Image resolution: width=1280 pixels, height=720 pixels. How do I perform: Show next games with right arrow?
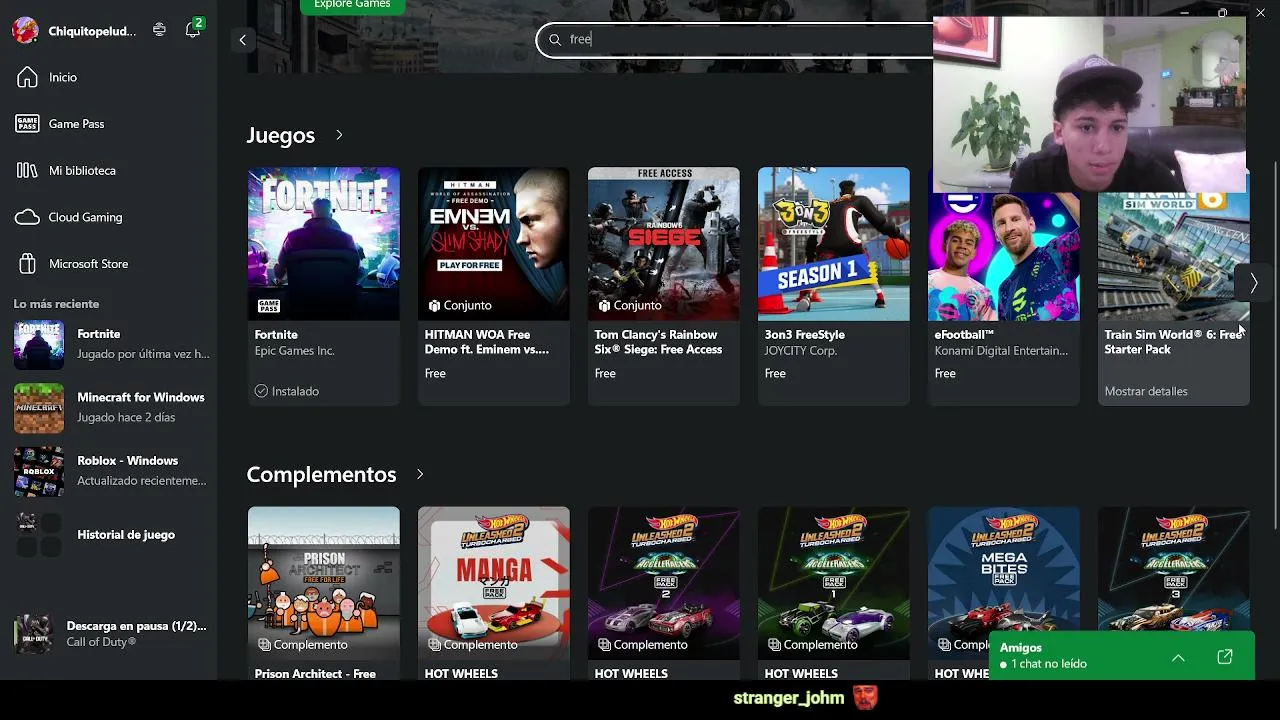tap(1253, 284)
